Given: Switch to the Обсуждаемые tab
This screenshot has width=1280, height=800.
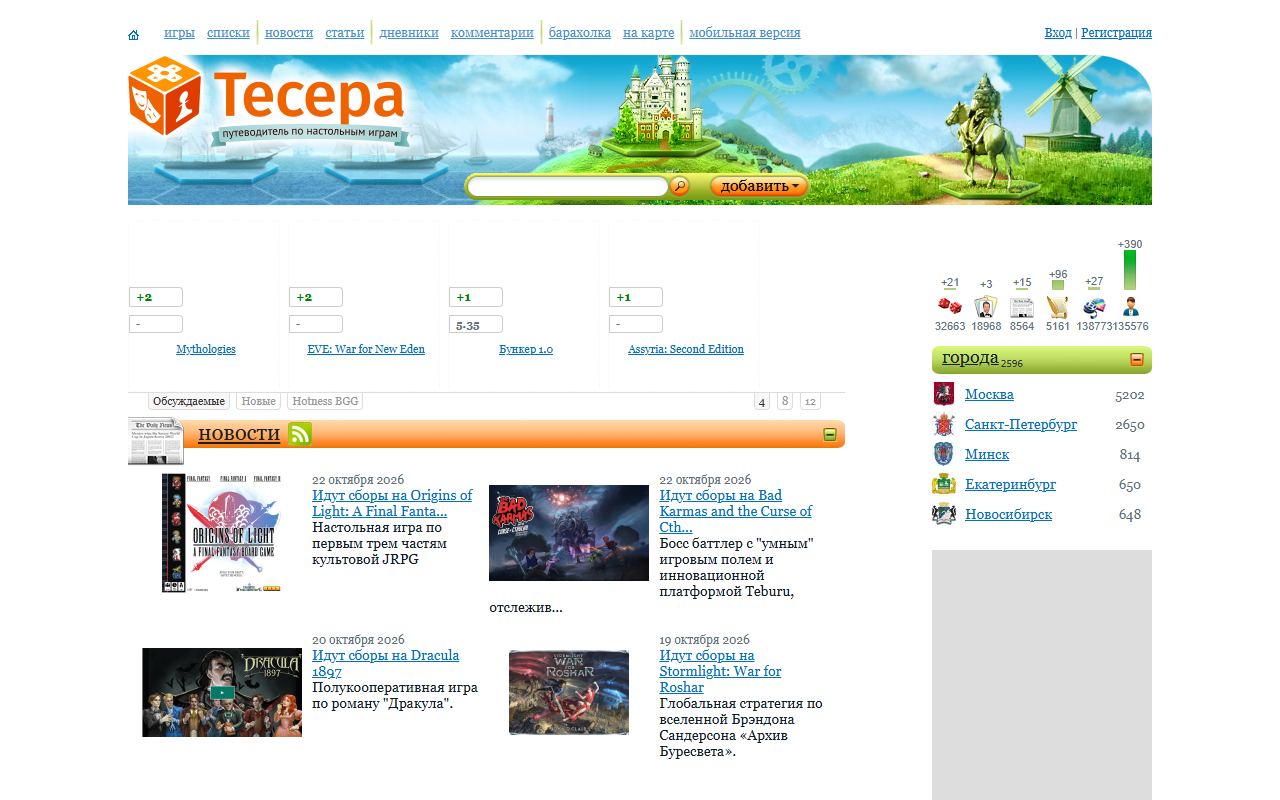Looking at the screenshot, I should pyautogui.click(x=189, y=401).
